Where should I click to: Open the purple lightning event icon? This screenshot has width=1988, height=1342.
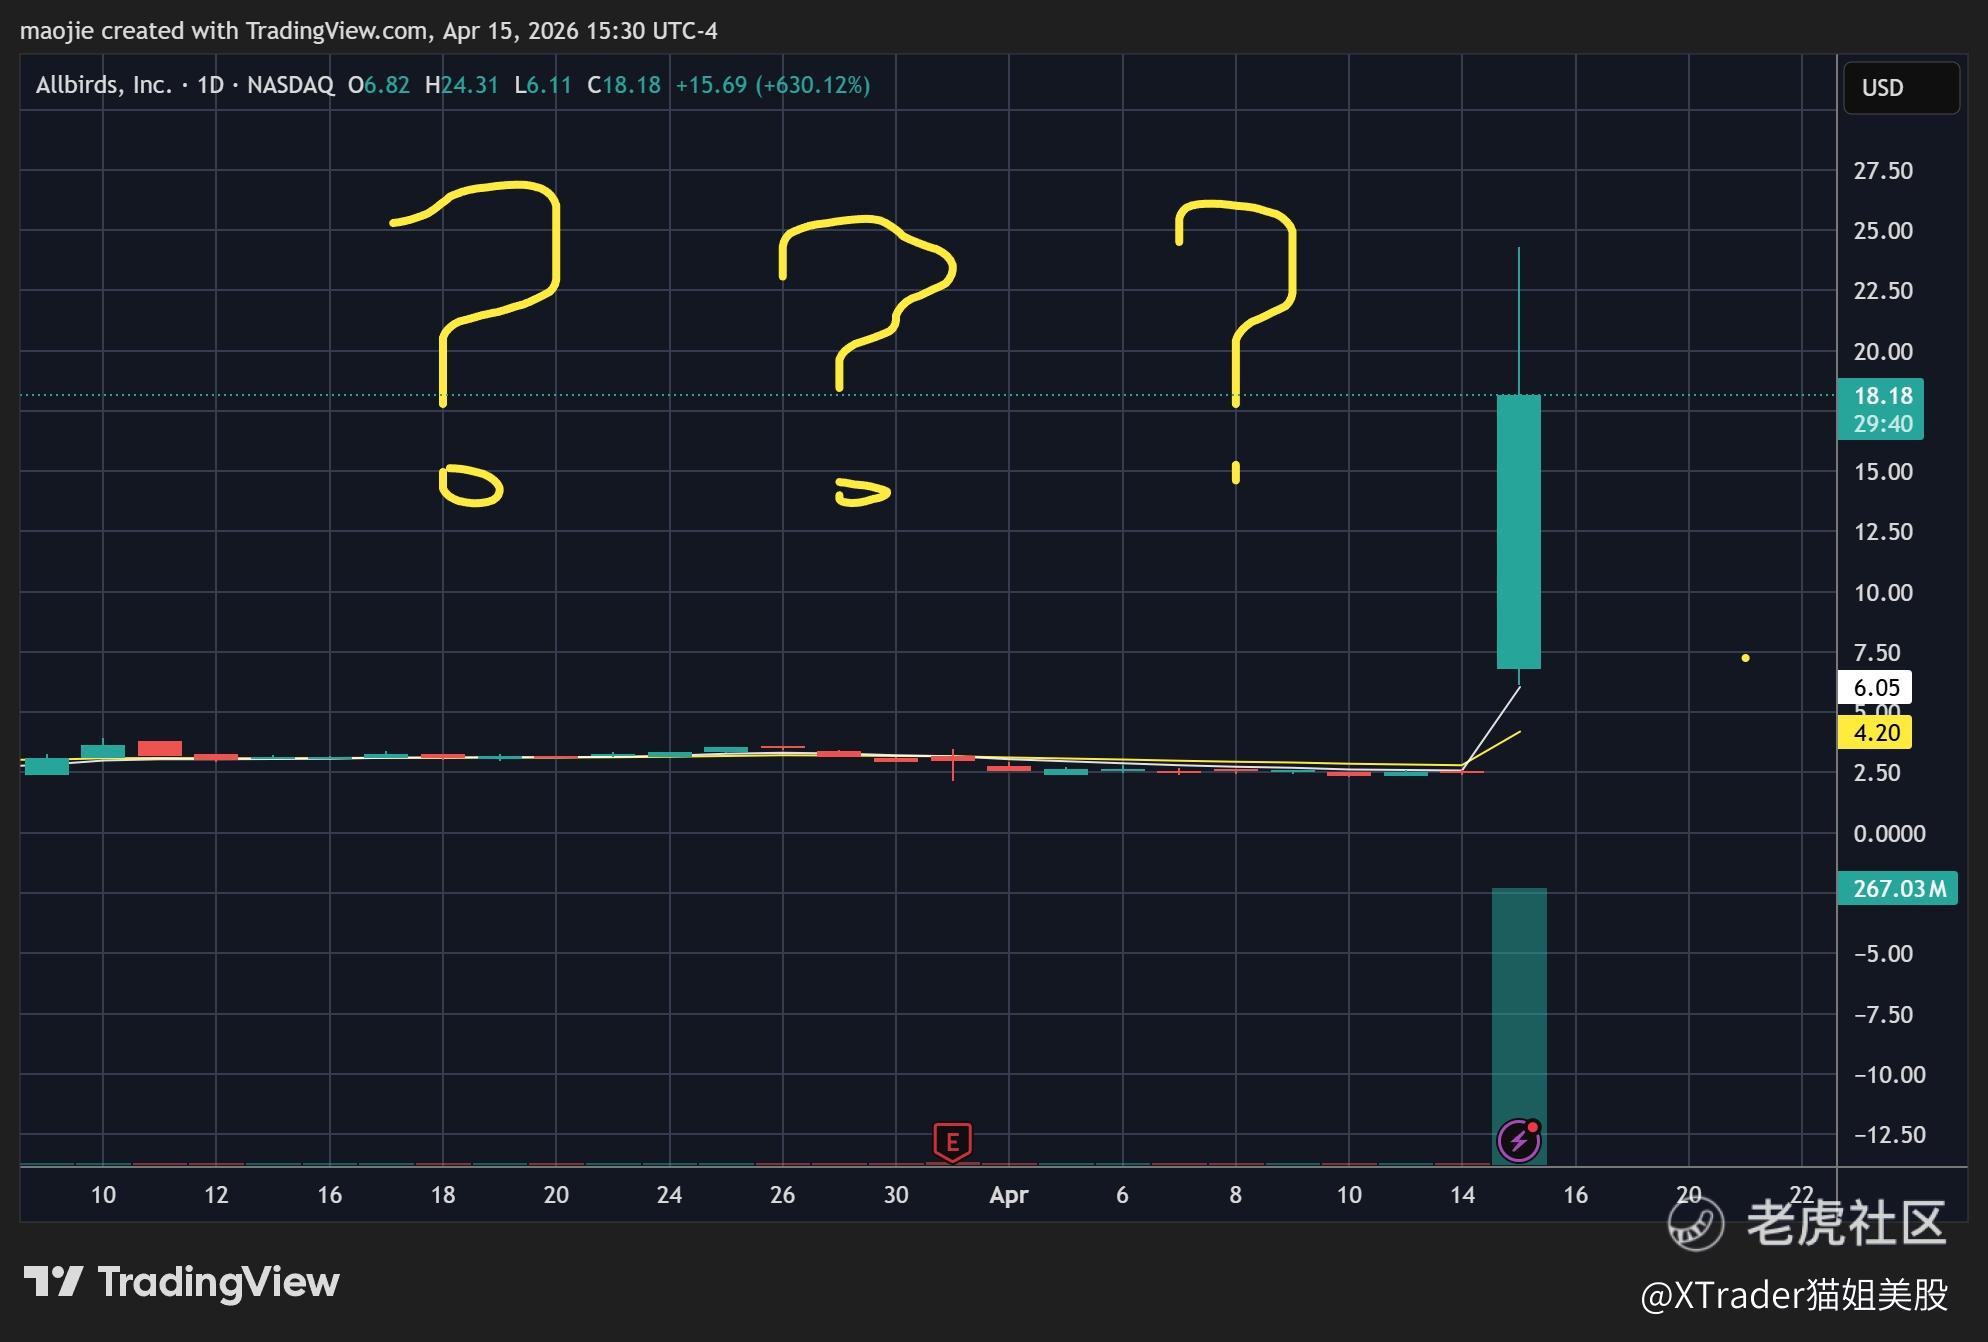click(x=1518, y=1140)
